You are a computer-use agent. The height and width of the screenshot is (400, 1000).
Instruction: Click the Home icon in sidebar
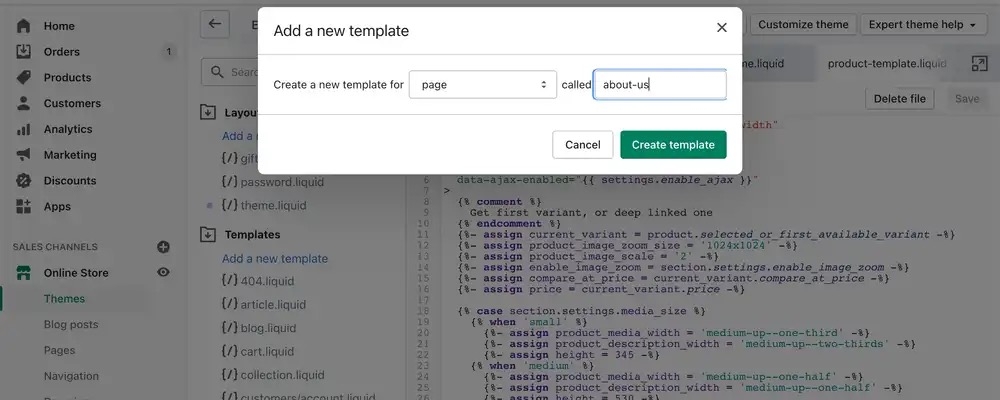click(23, 25)
